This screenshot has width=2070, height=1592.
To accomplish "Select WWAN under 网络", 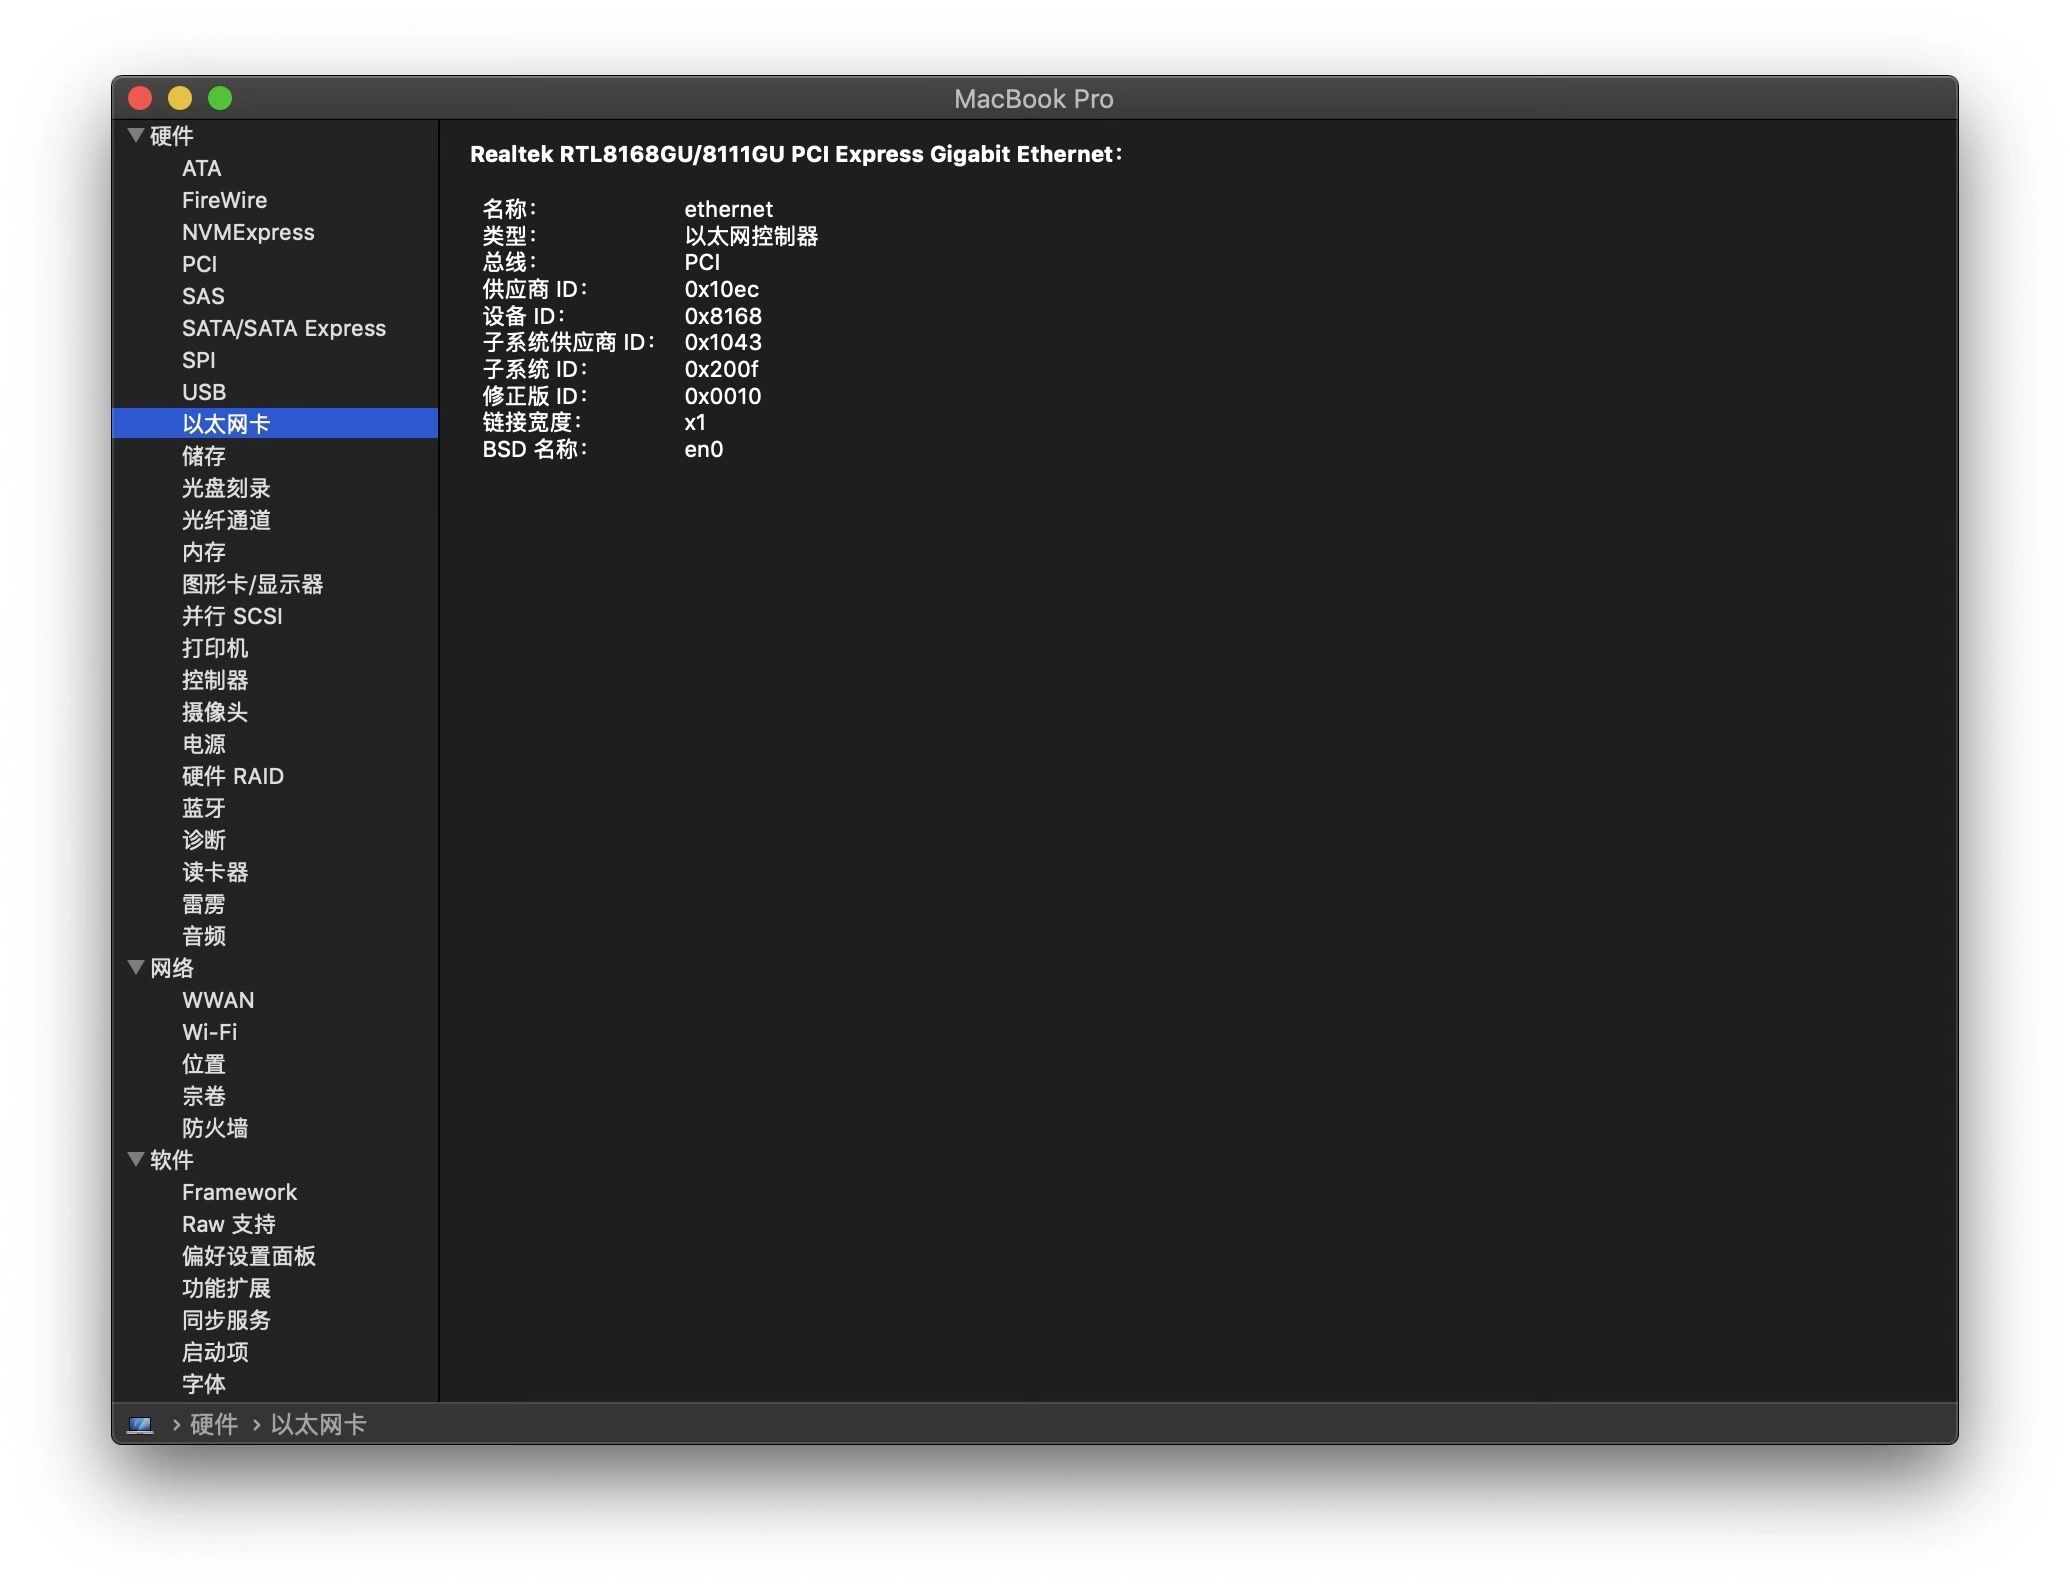I will click(x=218, y=1000).
